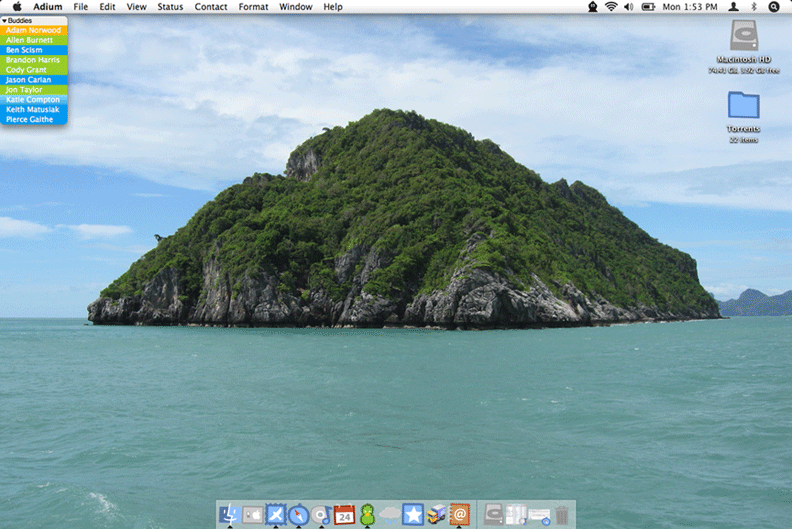Select buddy Ben Scism

coord(34,50)
